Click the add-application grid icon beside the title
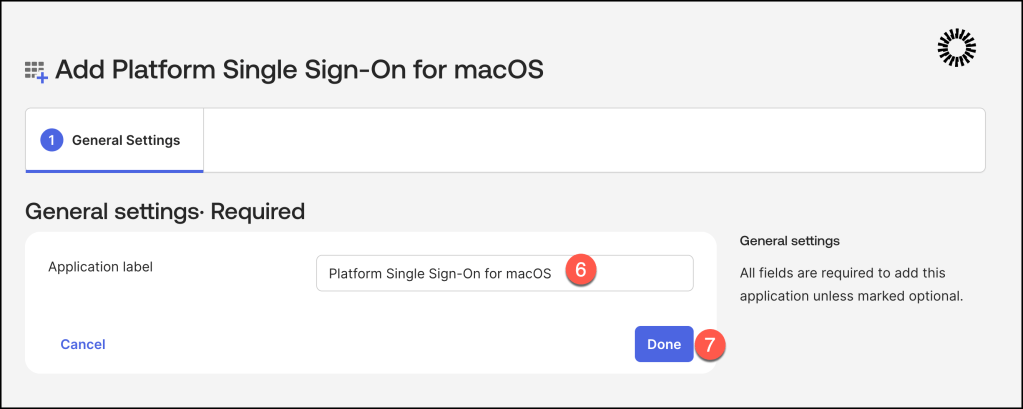The height and width of the screenshot is (409, 1023). tap(35, 70)
